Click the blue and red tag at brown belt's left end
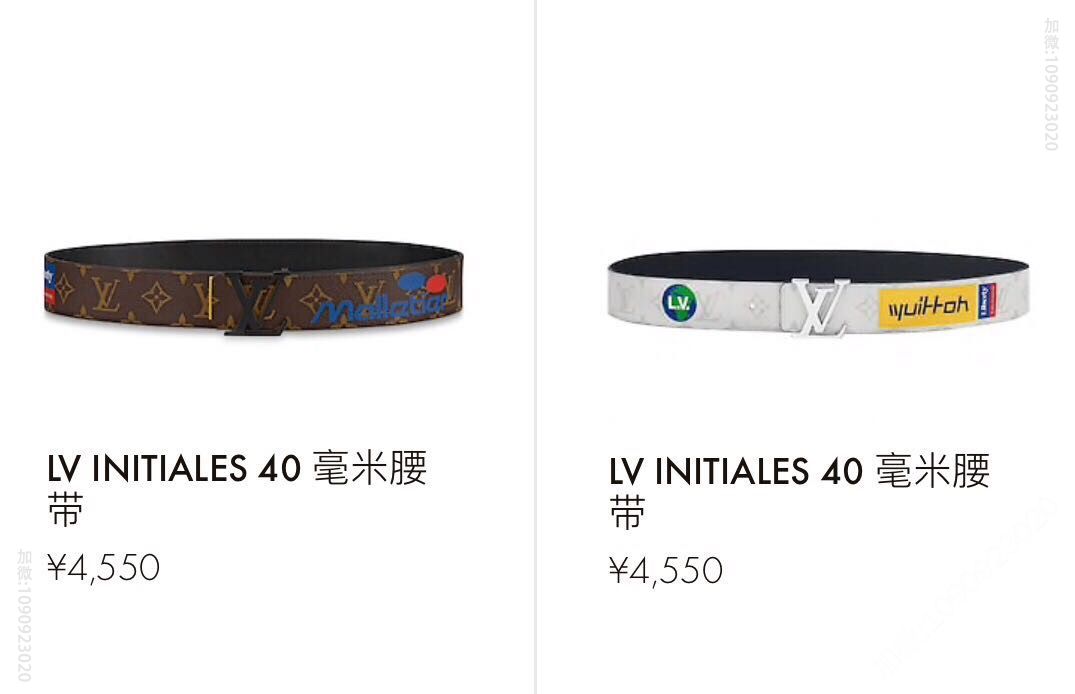 click(x=49, y=285)
